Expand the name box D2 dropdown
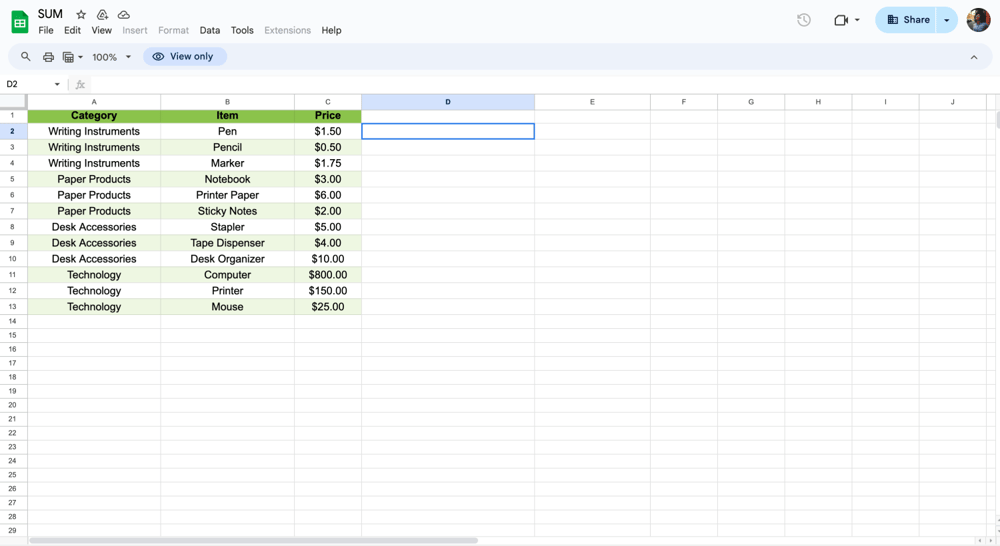Screen dimensions: 1000x546 (x=57, y=85)
